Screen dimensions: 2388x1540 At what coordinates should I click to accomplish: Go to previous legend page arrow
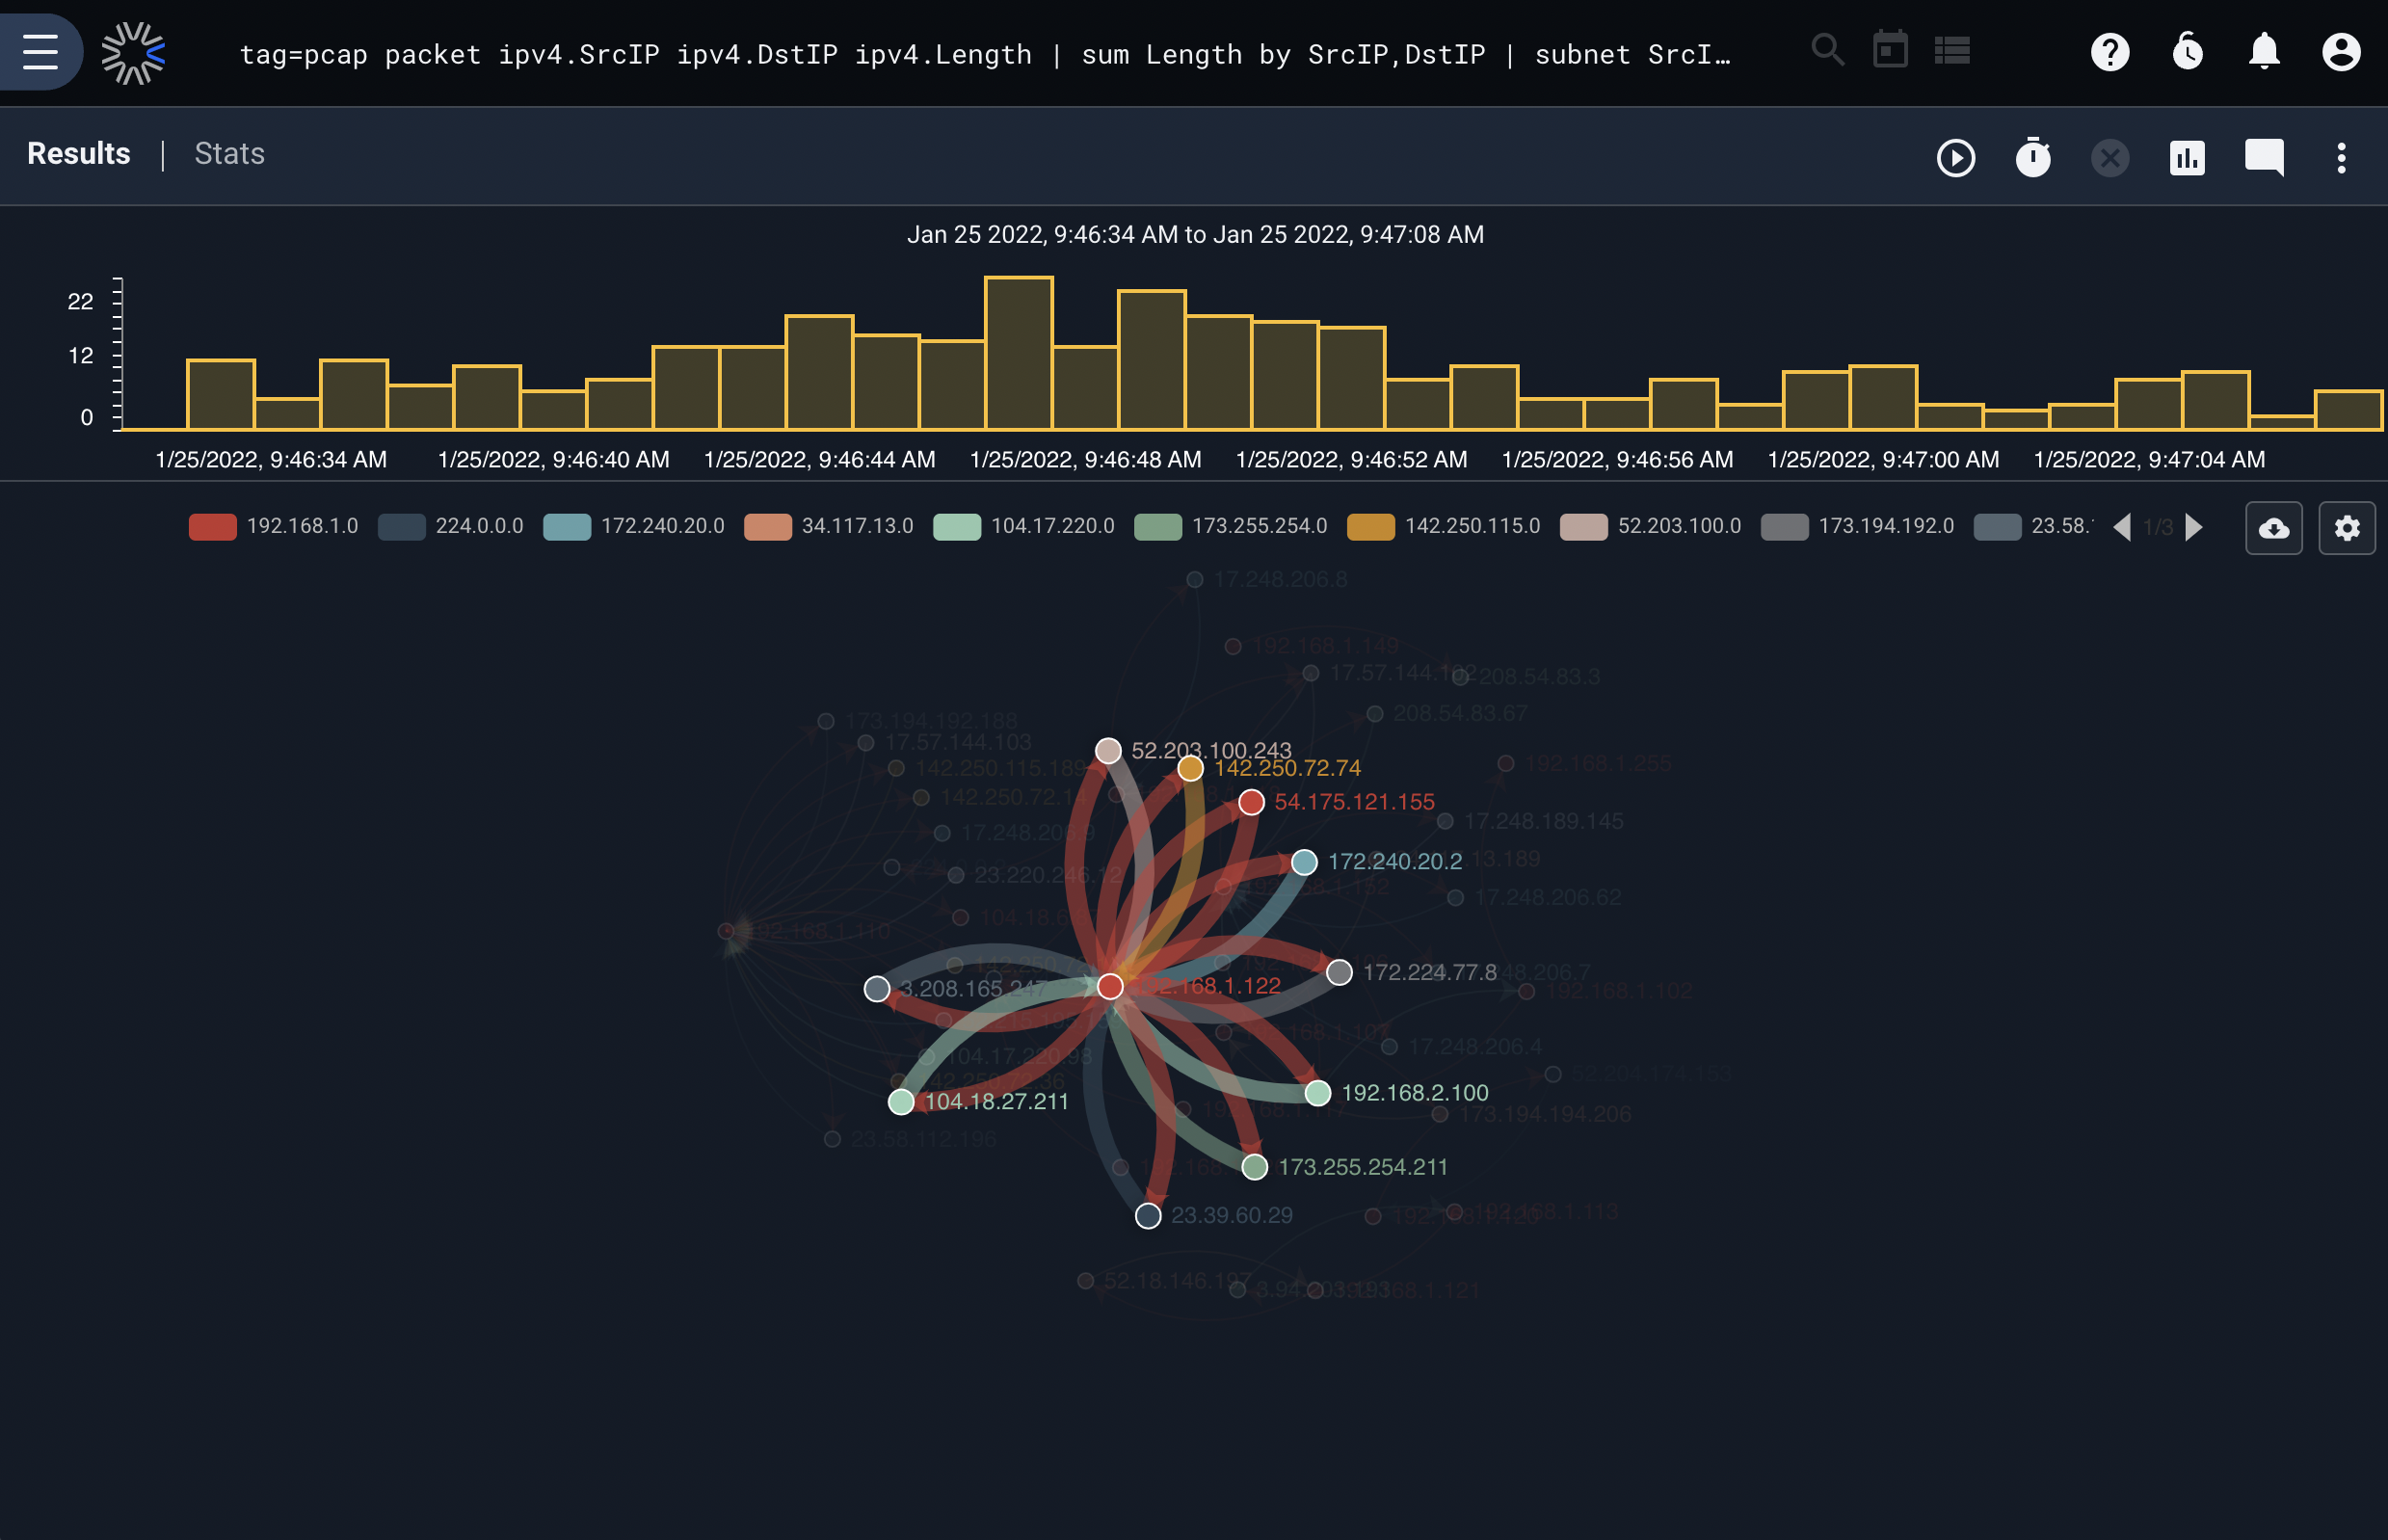(x=2122, y=527)
